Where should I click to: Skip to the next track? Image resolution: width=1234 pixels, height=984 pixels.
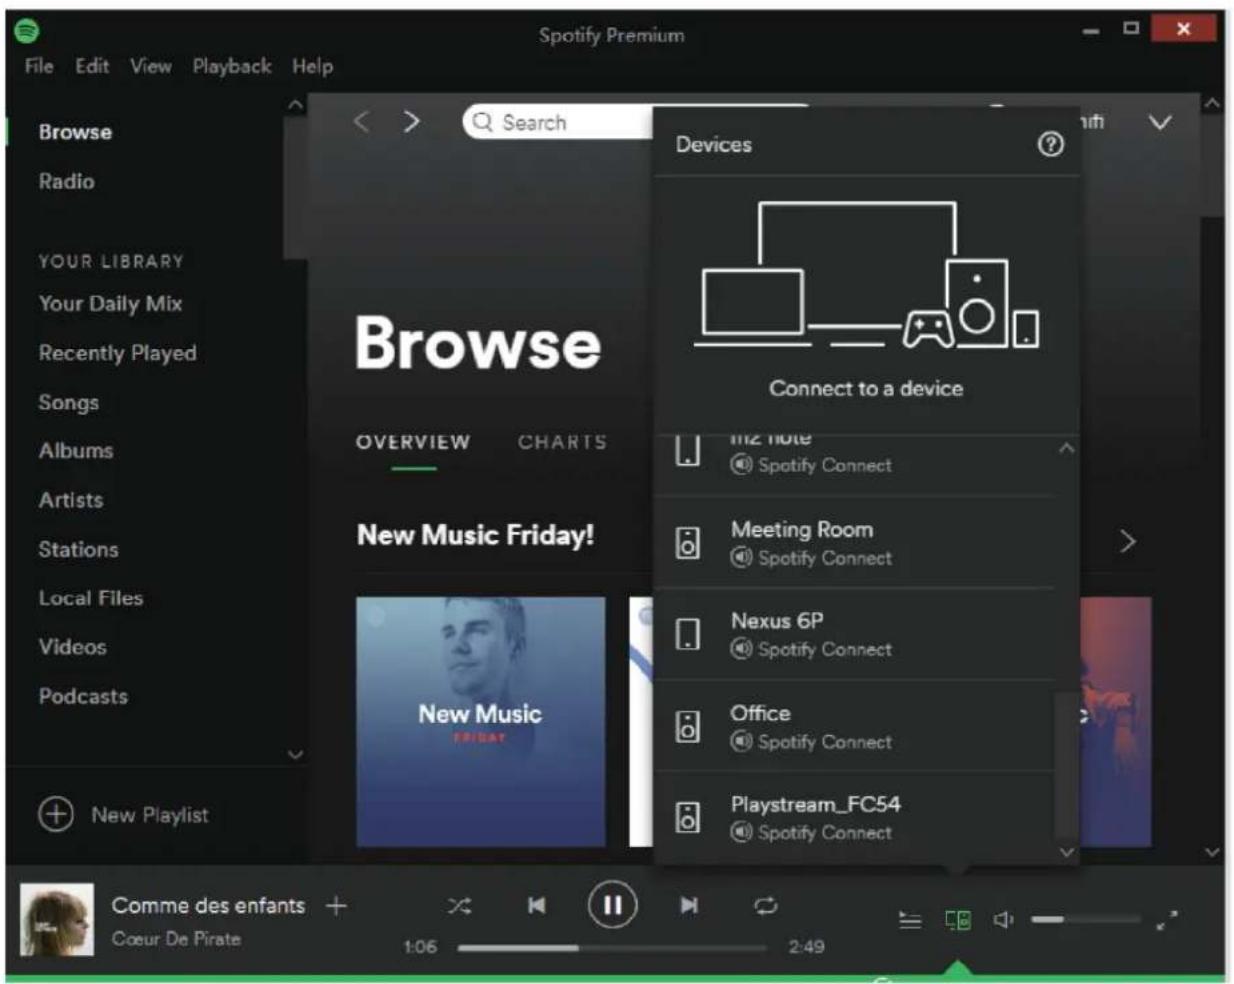click(x=689, y=906)
